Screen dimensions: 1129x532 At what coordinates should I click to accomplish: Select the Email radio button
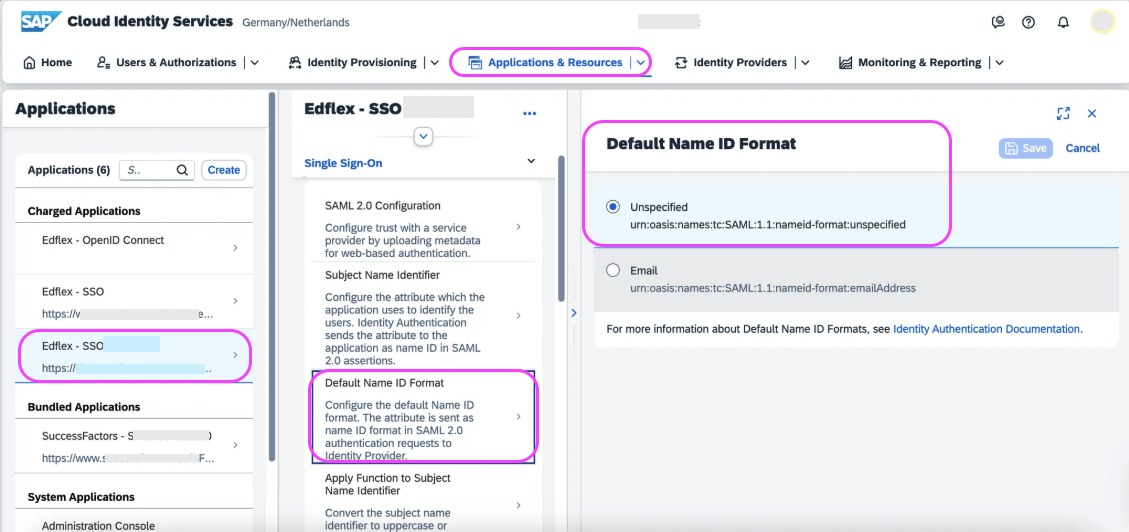[x=613, y=271]
